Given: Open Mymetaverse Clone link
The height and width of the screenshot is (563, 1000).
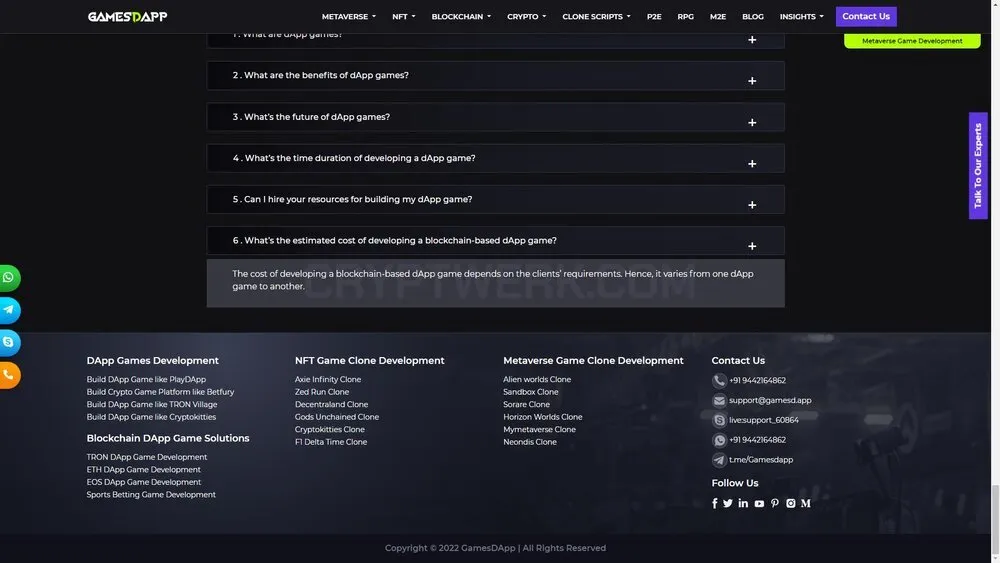Looking at the screenshot, I should [540, 430].
